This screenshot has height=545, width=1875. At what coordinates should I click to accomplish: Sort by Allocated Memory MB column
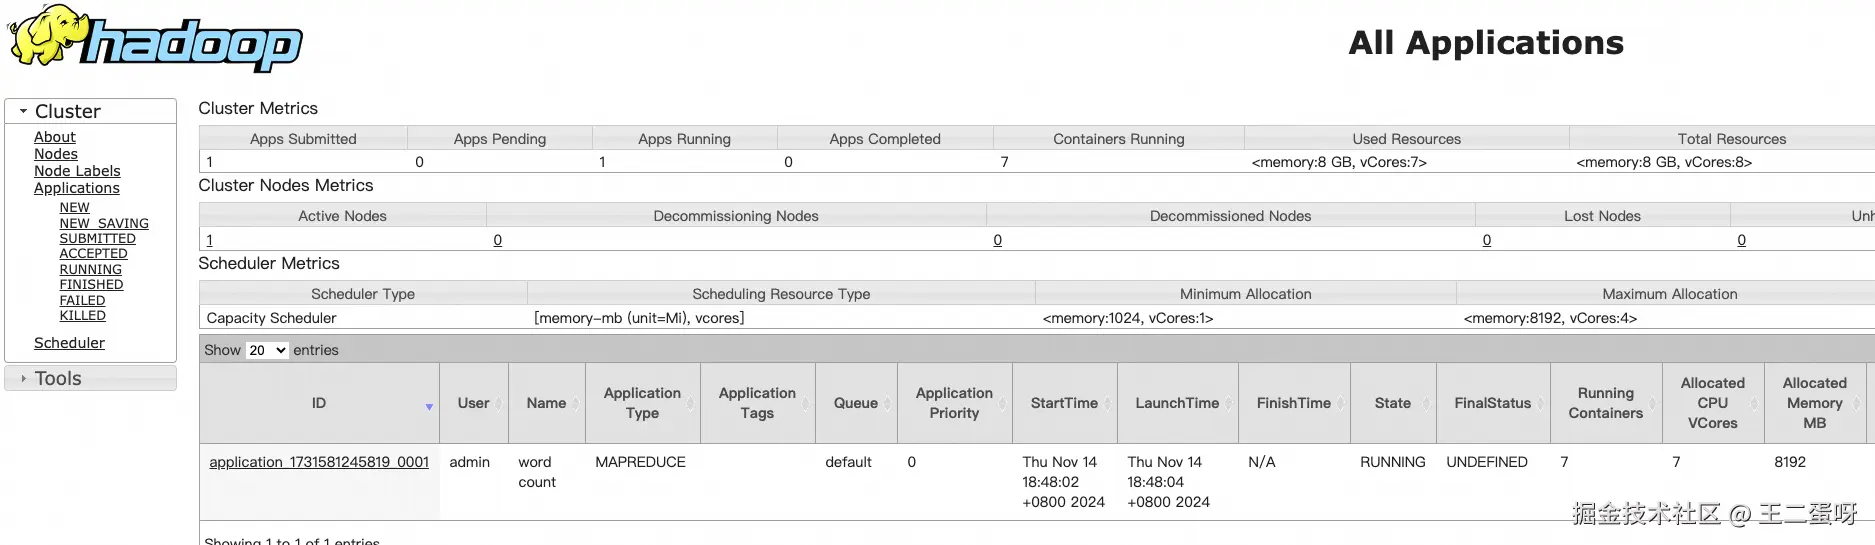[1815, 403]
